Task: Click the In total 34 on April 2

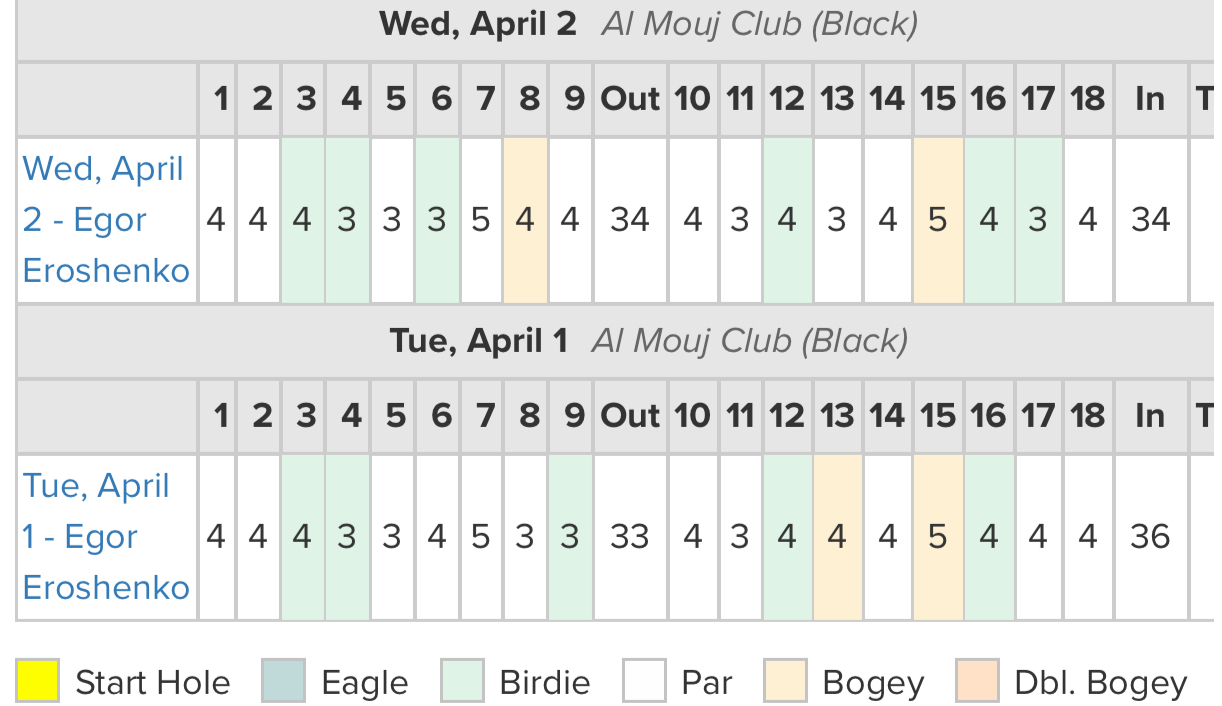Action: [x=1150, y=220]
